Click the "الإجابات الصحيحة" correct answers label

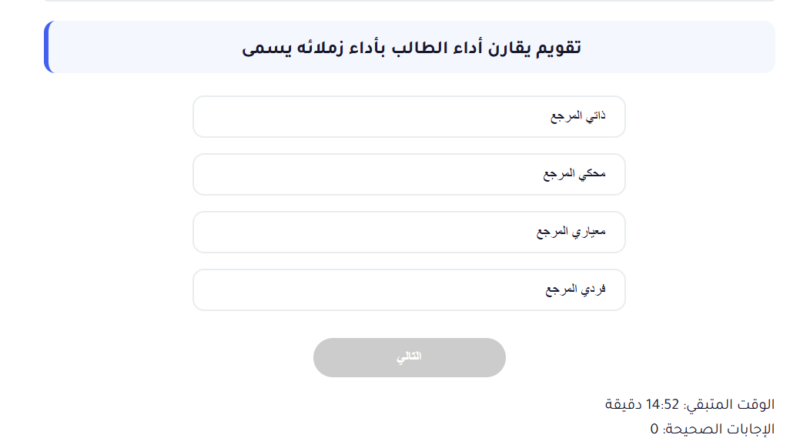[722, 429]
